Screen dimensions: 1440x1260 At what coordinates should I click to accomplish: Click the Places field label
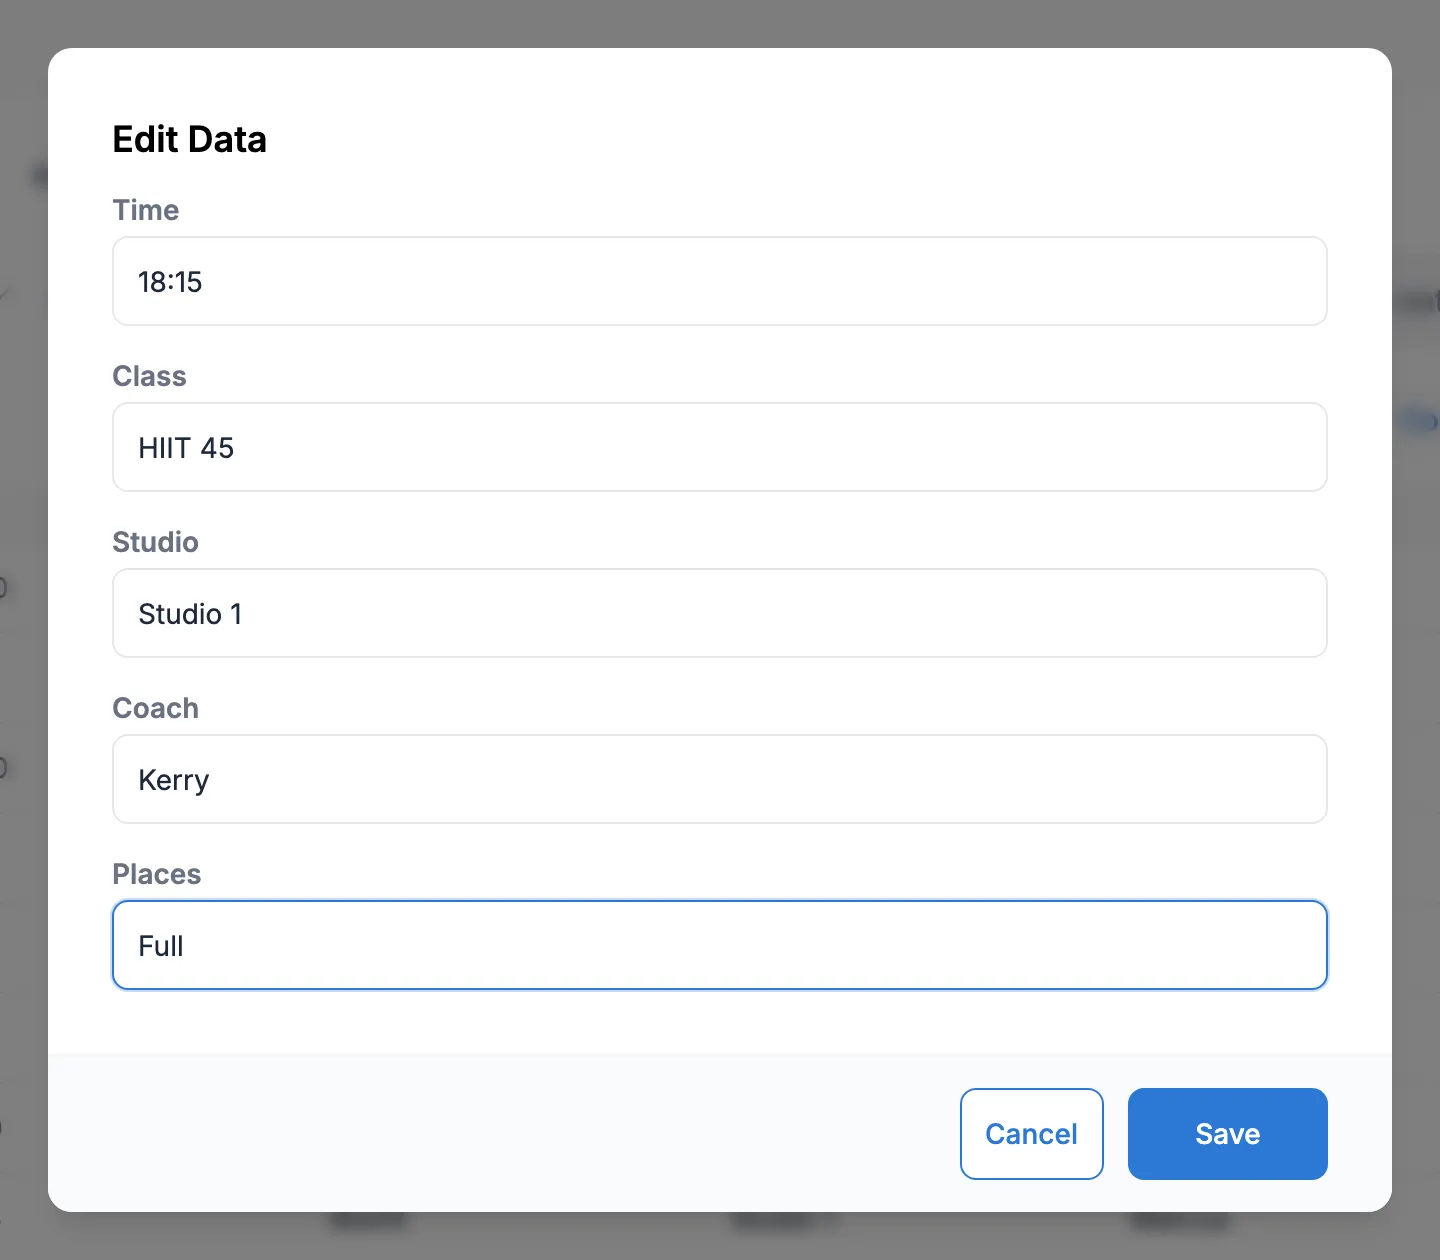click(157, 874)
